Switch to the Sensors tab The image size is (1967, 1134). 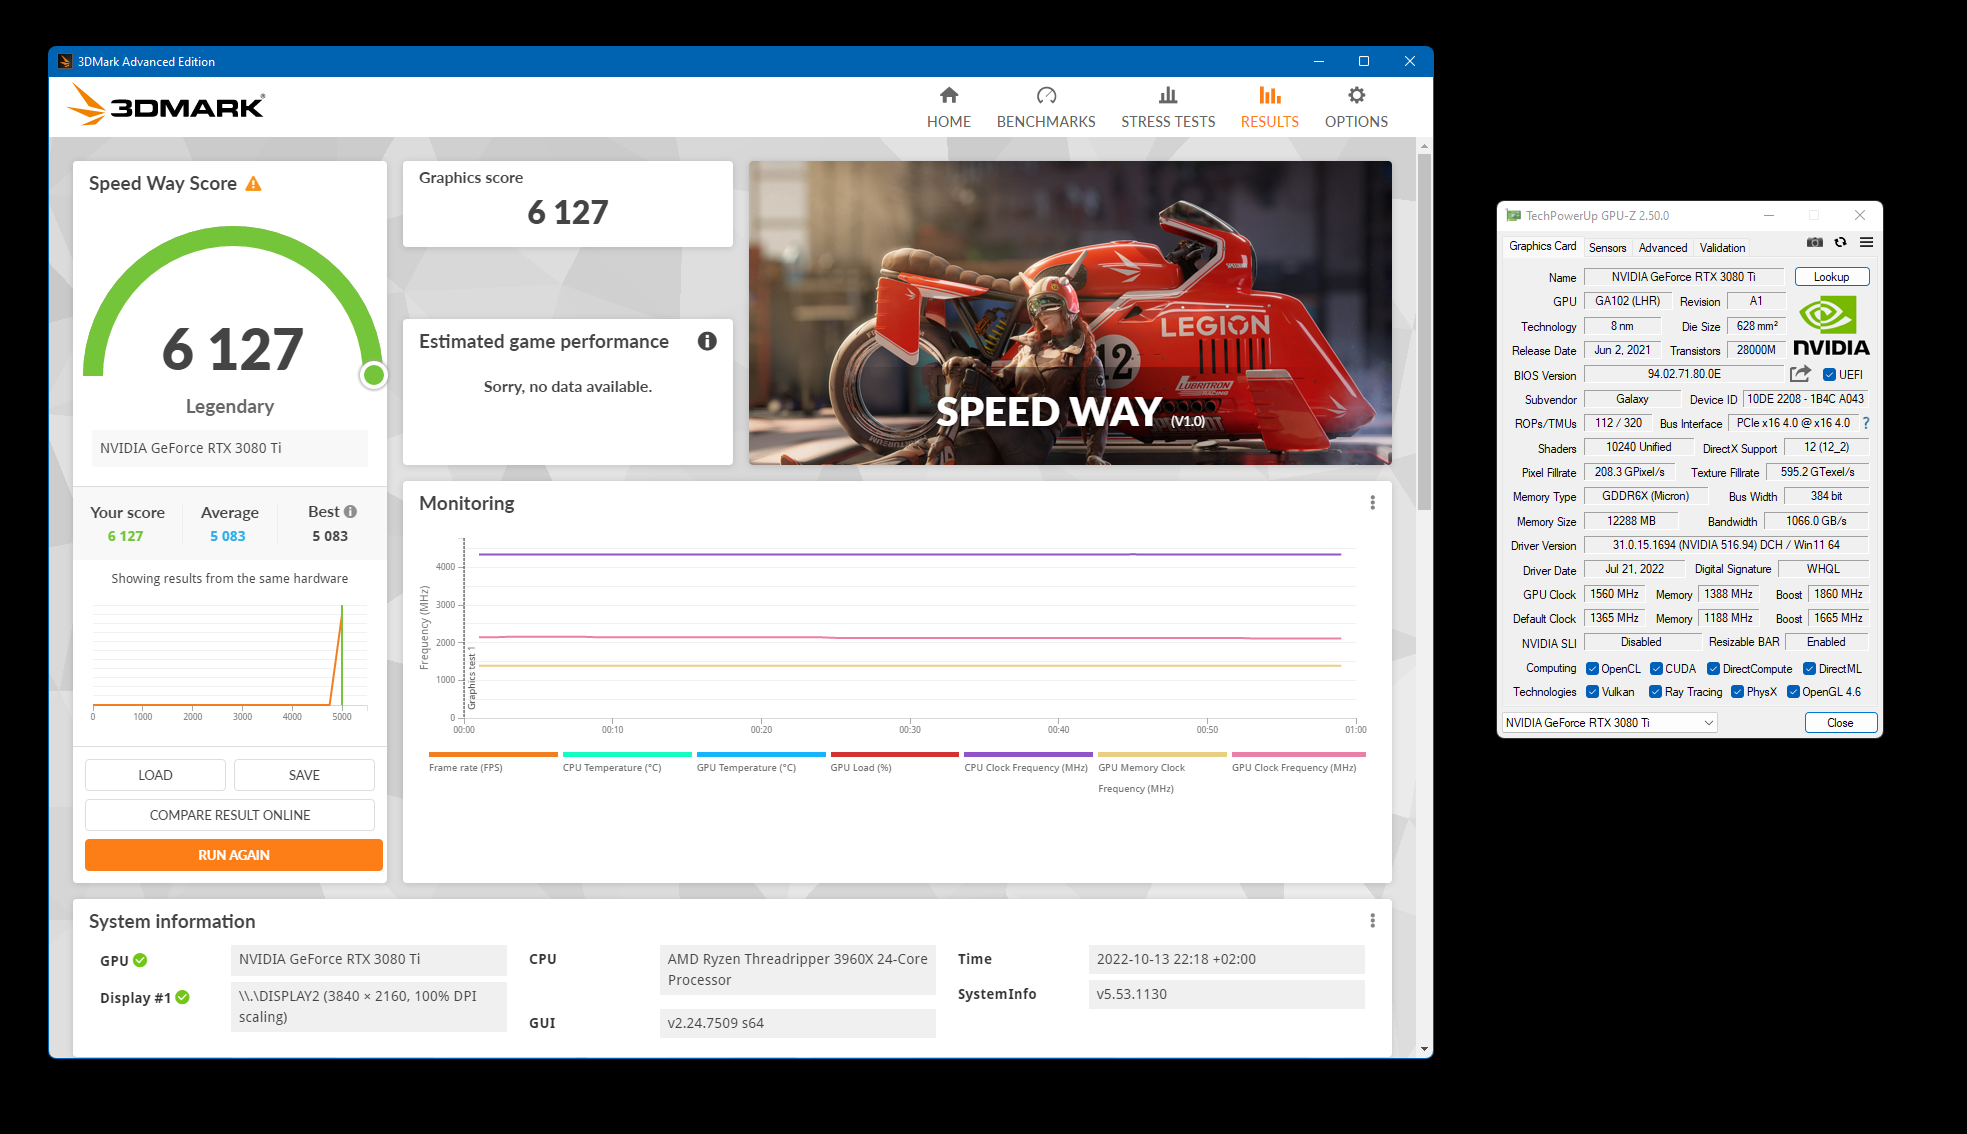click(x=1607, y=248)
